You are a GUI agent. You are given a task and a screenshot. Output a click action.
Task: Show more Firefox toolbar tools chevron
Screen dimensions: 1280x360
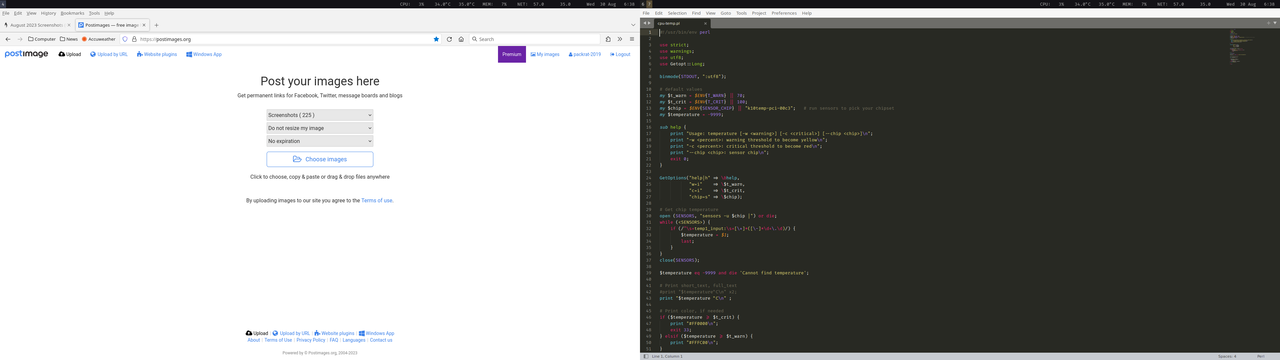[x=620, y=39]
